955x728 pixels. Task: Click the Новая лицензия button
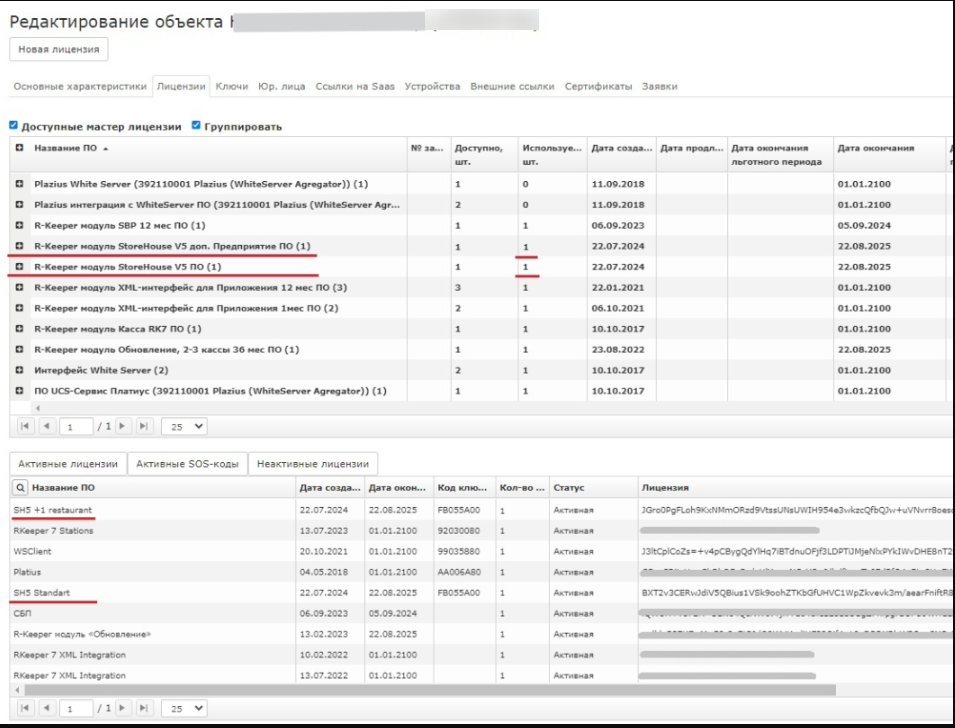pyautogui.click(x=58, y=49)
